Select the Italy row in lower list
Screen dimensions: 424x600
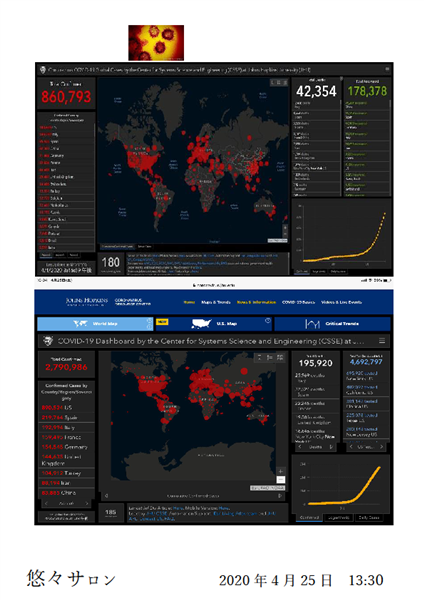66,427
